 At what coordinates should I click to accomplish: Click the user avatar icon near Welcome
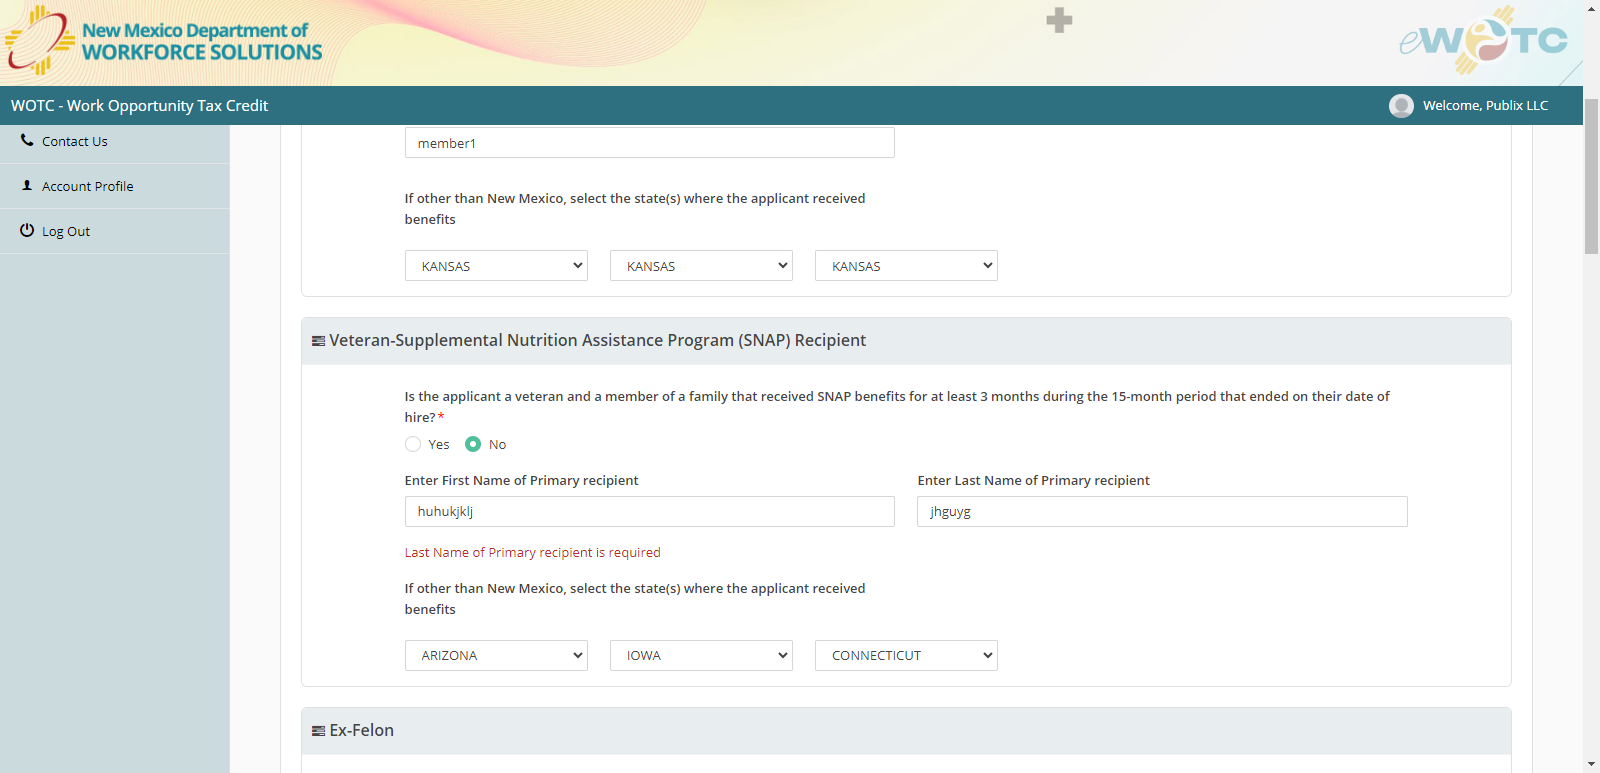tap(1401, 106)
